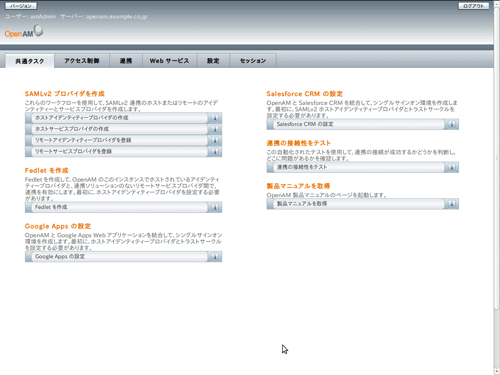Click the vertical page scrollbar
Image resolution: width=500 pixels, height=375 pixels.
[x=497, y=187]
